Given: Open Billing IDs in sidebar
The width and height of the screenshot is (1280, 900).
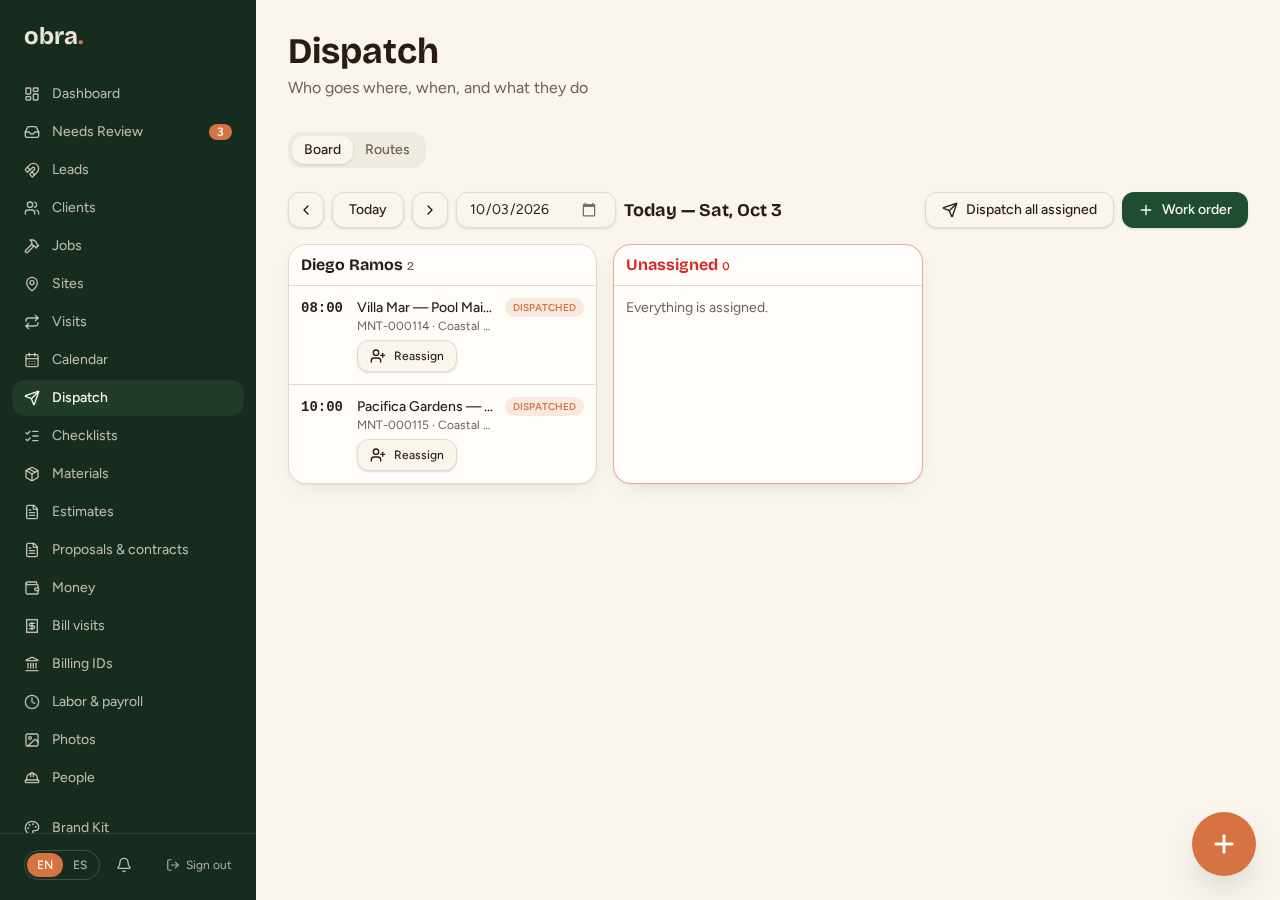Looking at the screenshot, I should pyautogui.click(x=128, y=664).
